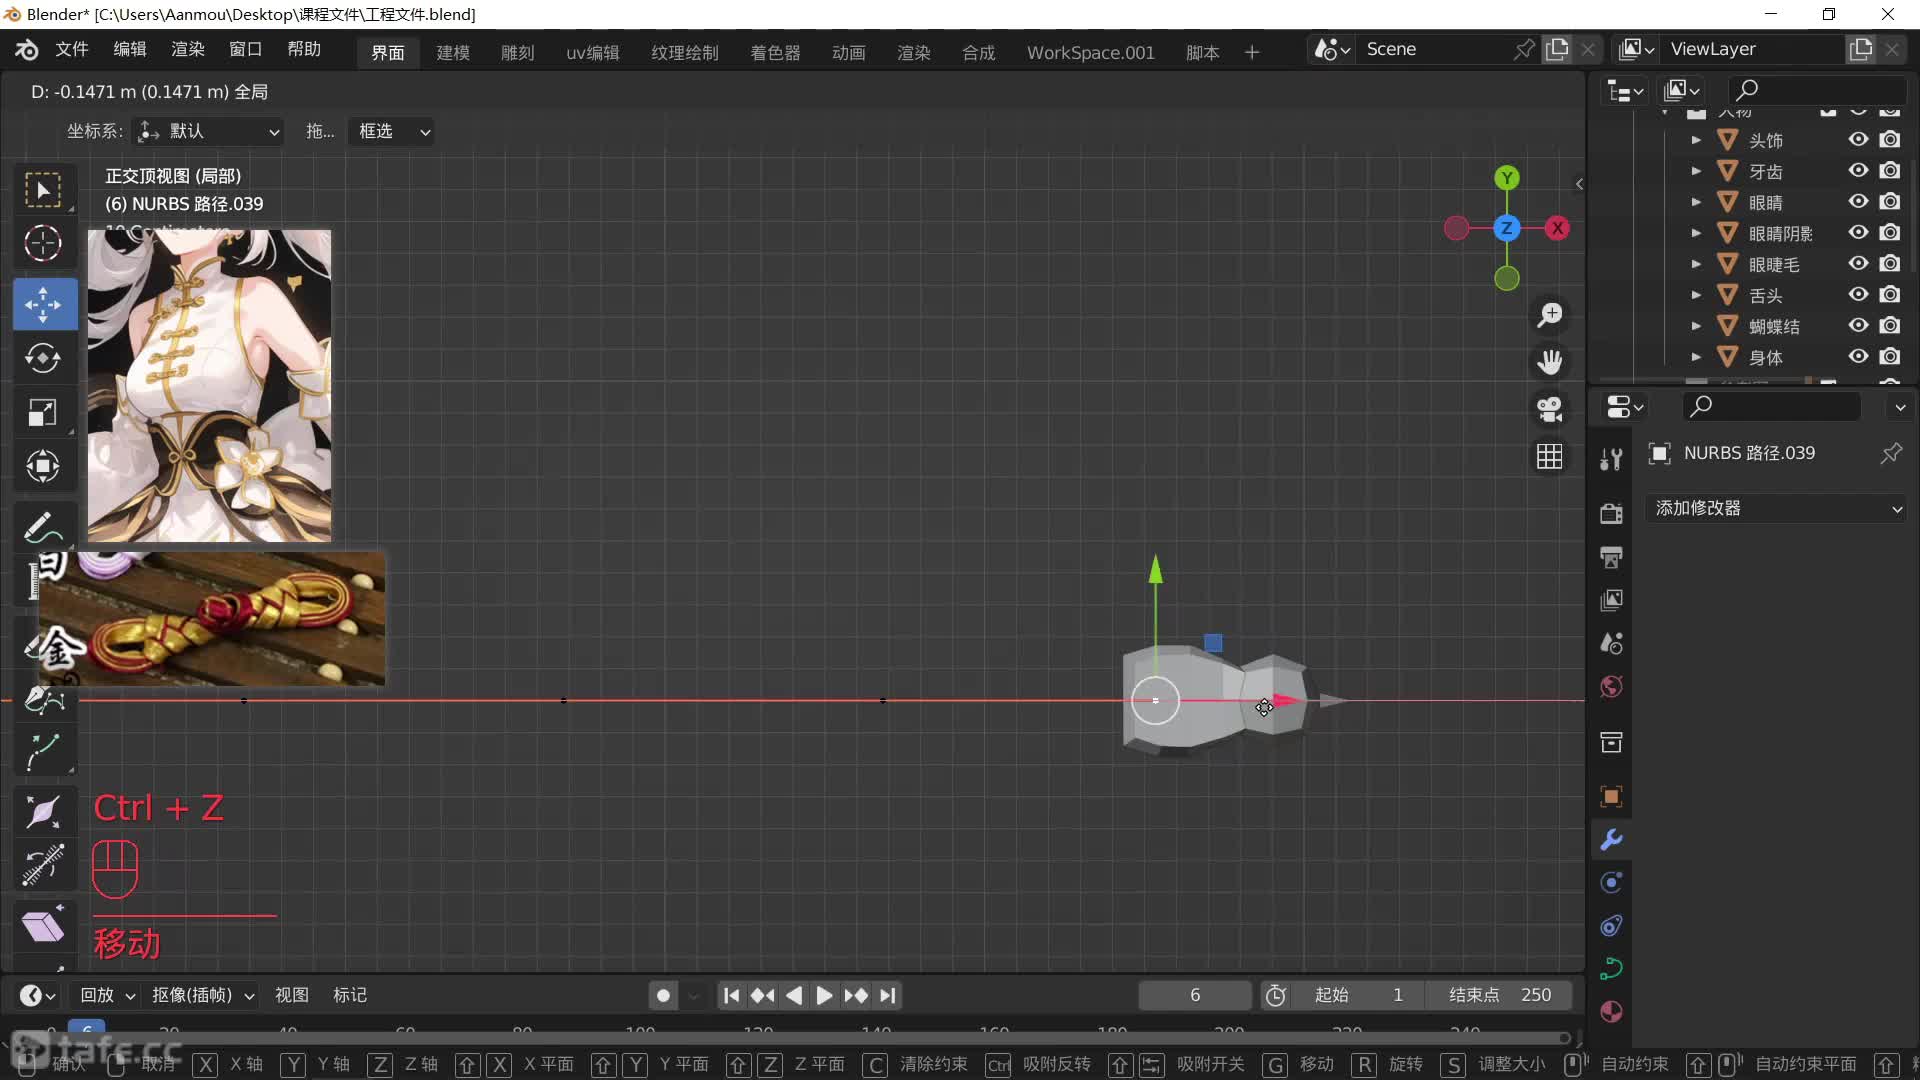
Task: Select the 3D Cursor tool
Action: point(43,243)
